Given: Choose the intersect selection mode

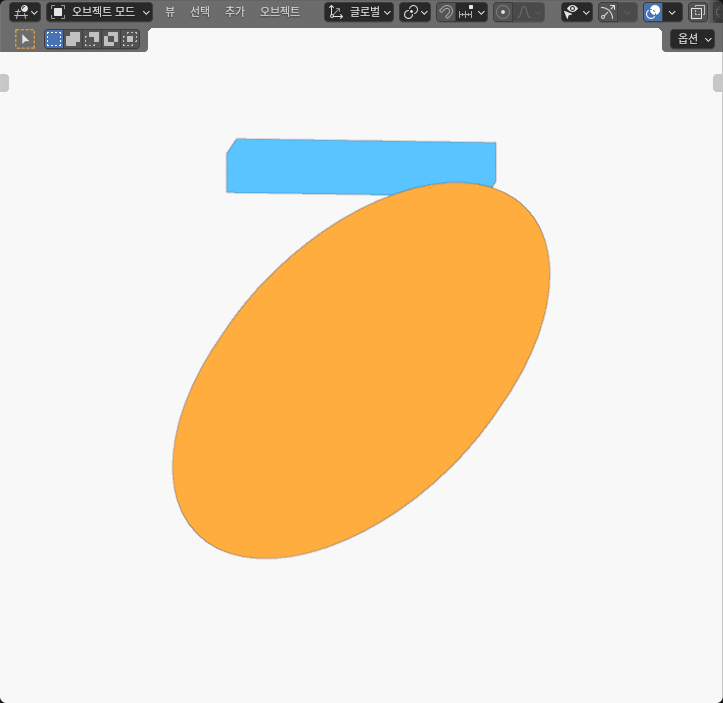Looking at the screenshot, I should (130, 39).
